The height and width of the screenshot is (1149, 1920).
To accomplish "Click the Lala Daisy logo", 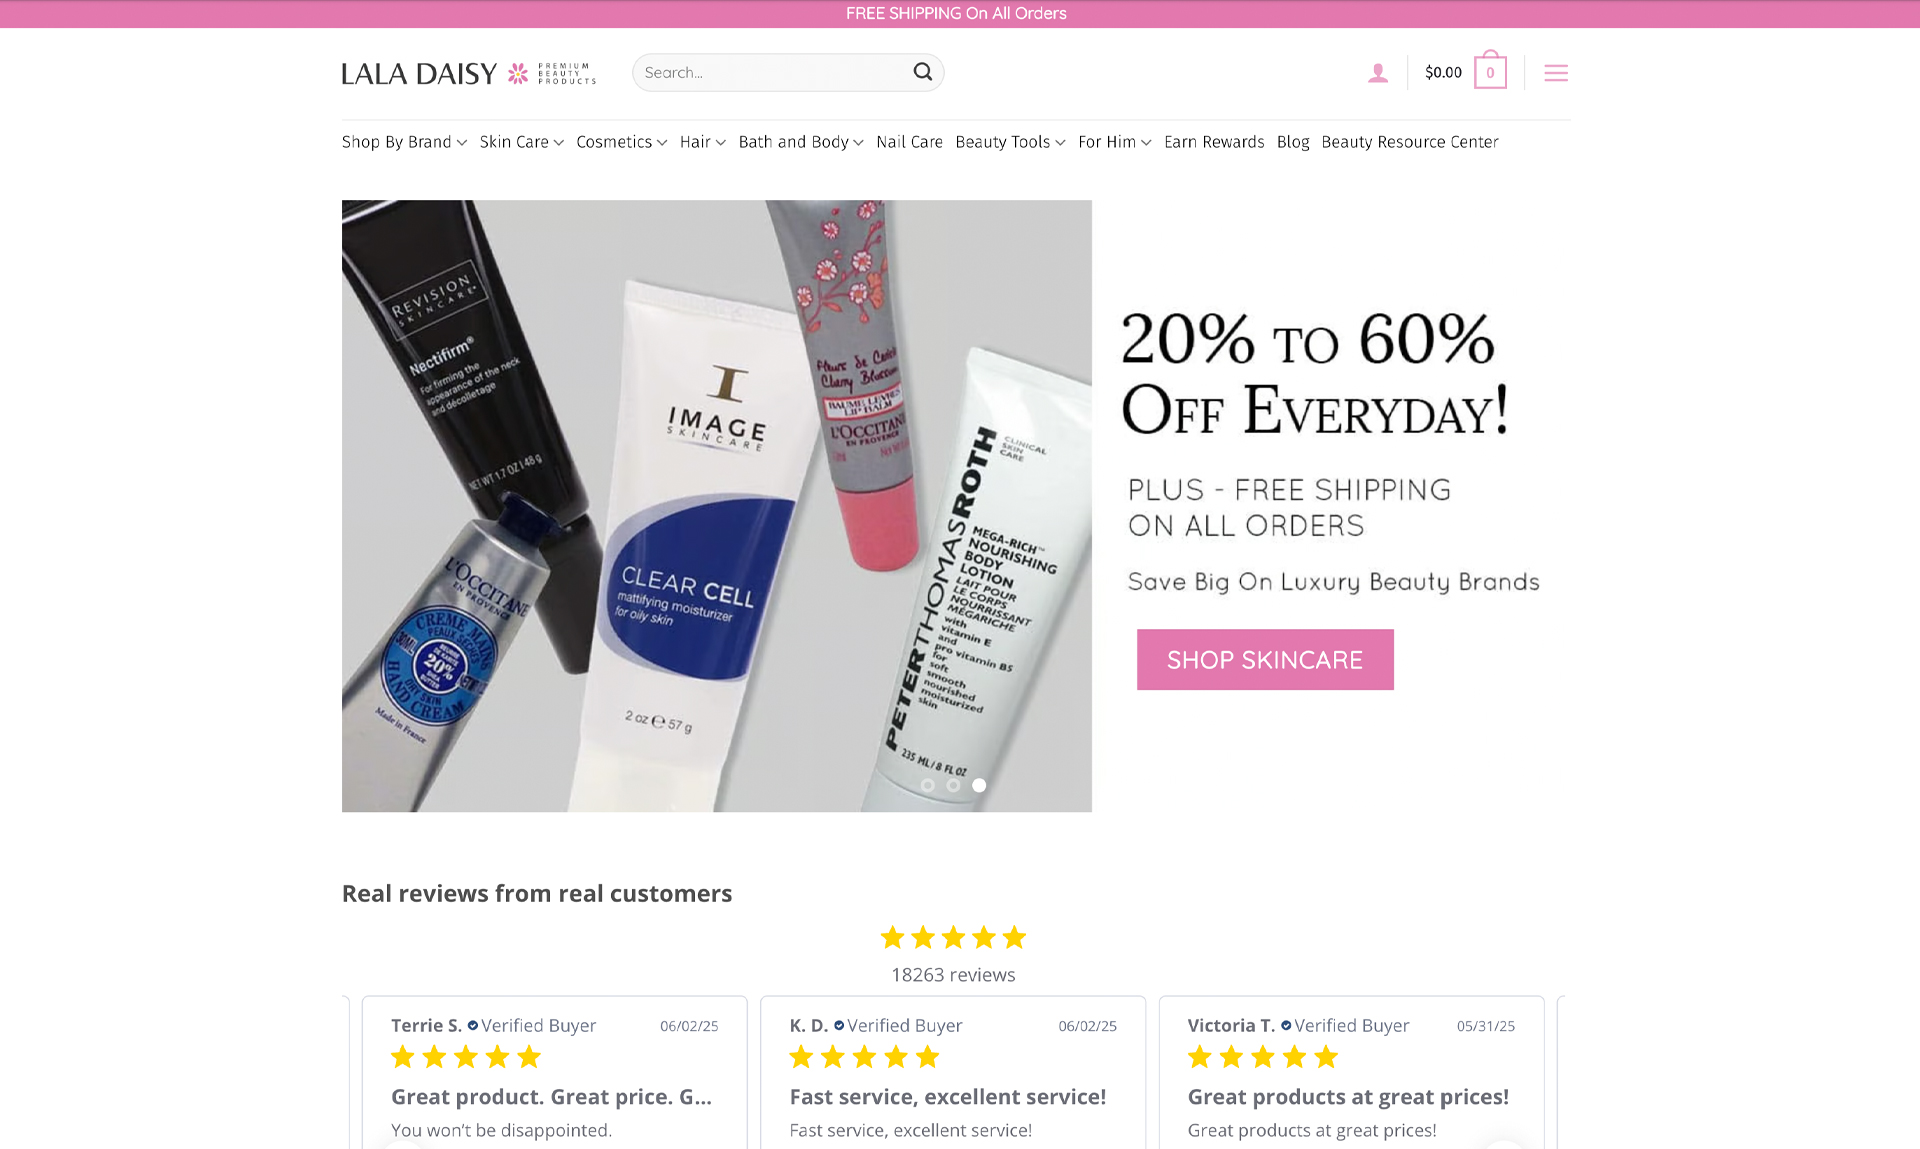I will coord(469,73).
